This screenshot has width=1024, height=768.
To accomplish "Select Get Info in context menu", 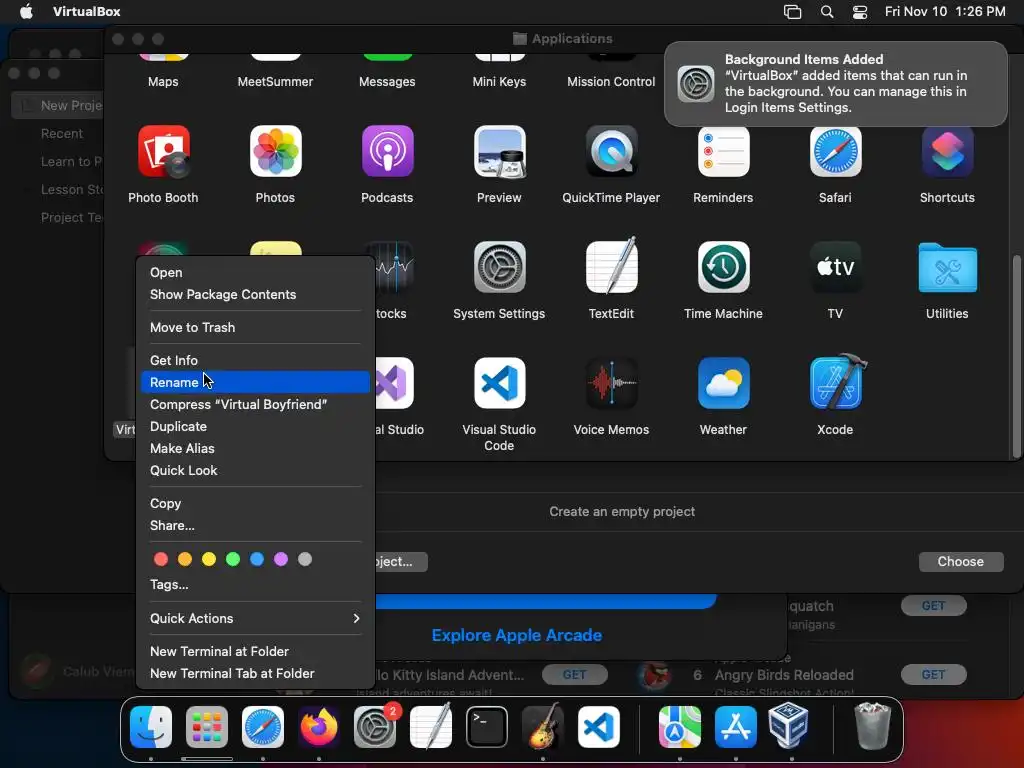I will tap(255, 360).
